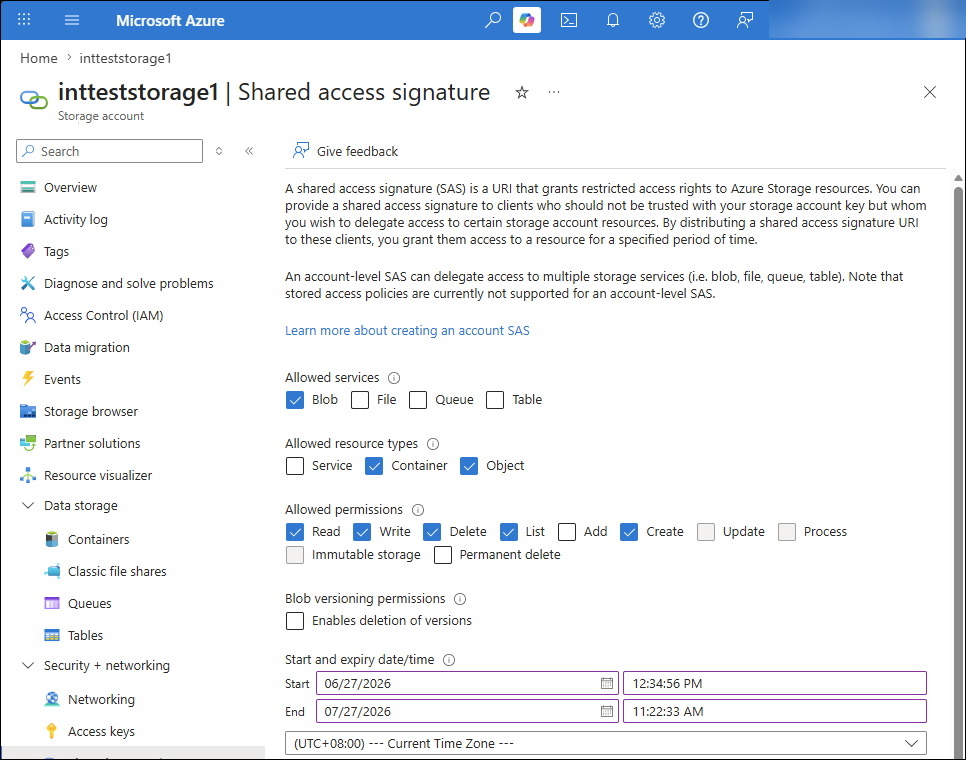
Task: Click the sidebar Search field
Action: tap(110, 151)
